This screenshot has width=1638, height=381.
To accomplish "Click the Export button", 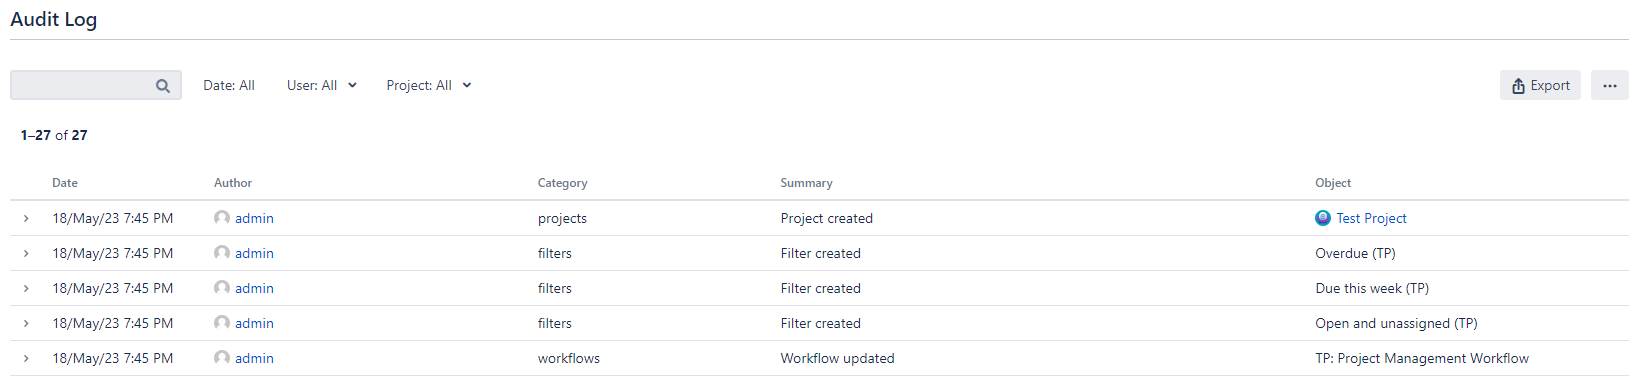I will (x=1540, y=85).
